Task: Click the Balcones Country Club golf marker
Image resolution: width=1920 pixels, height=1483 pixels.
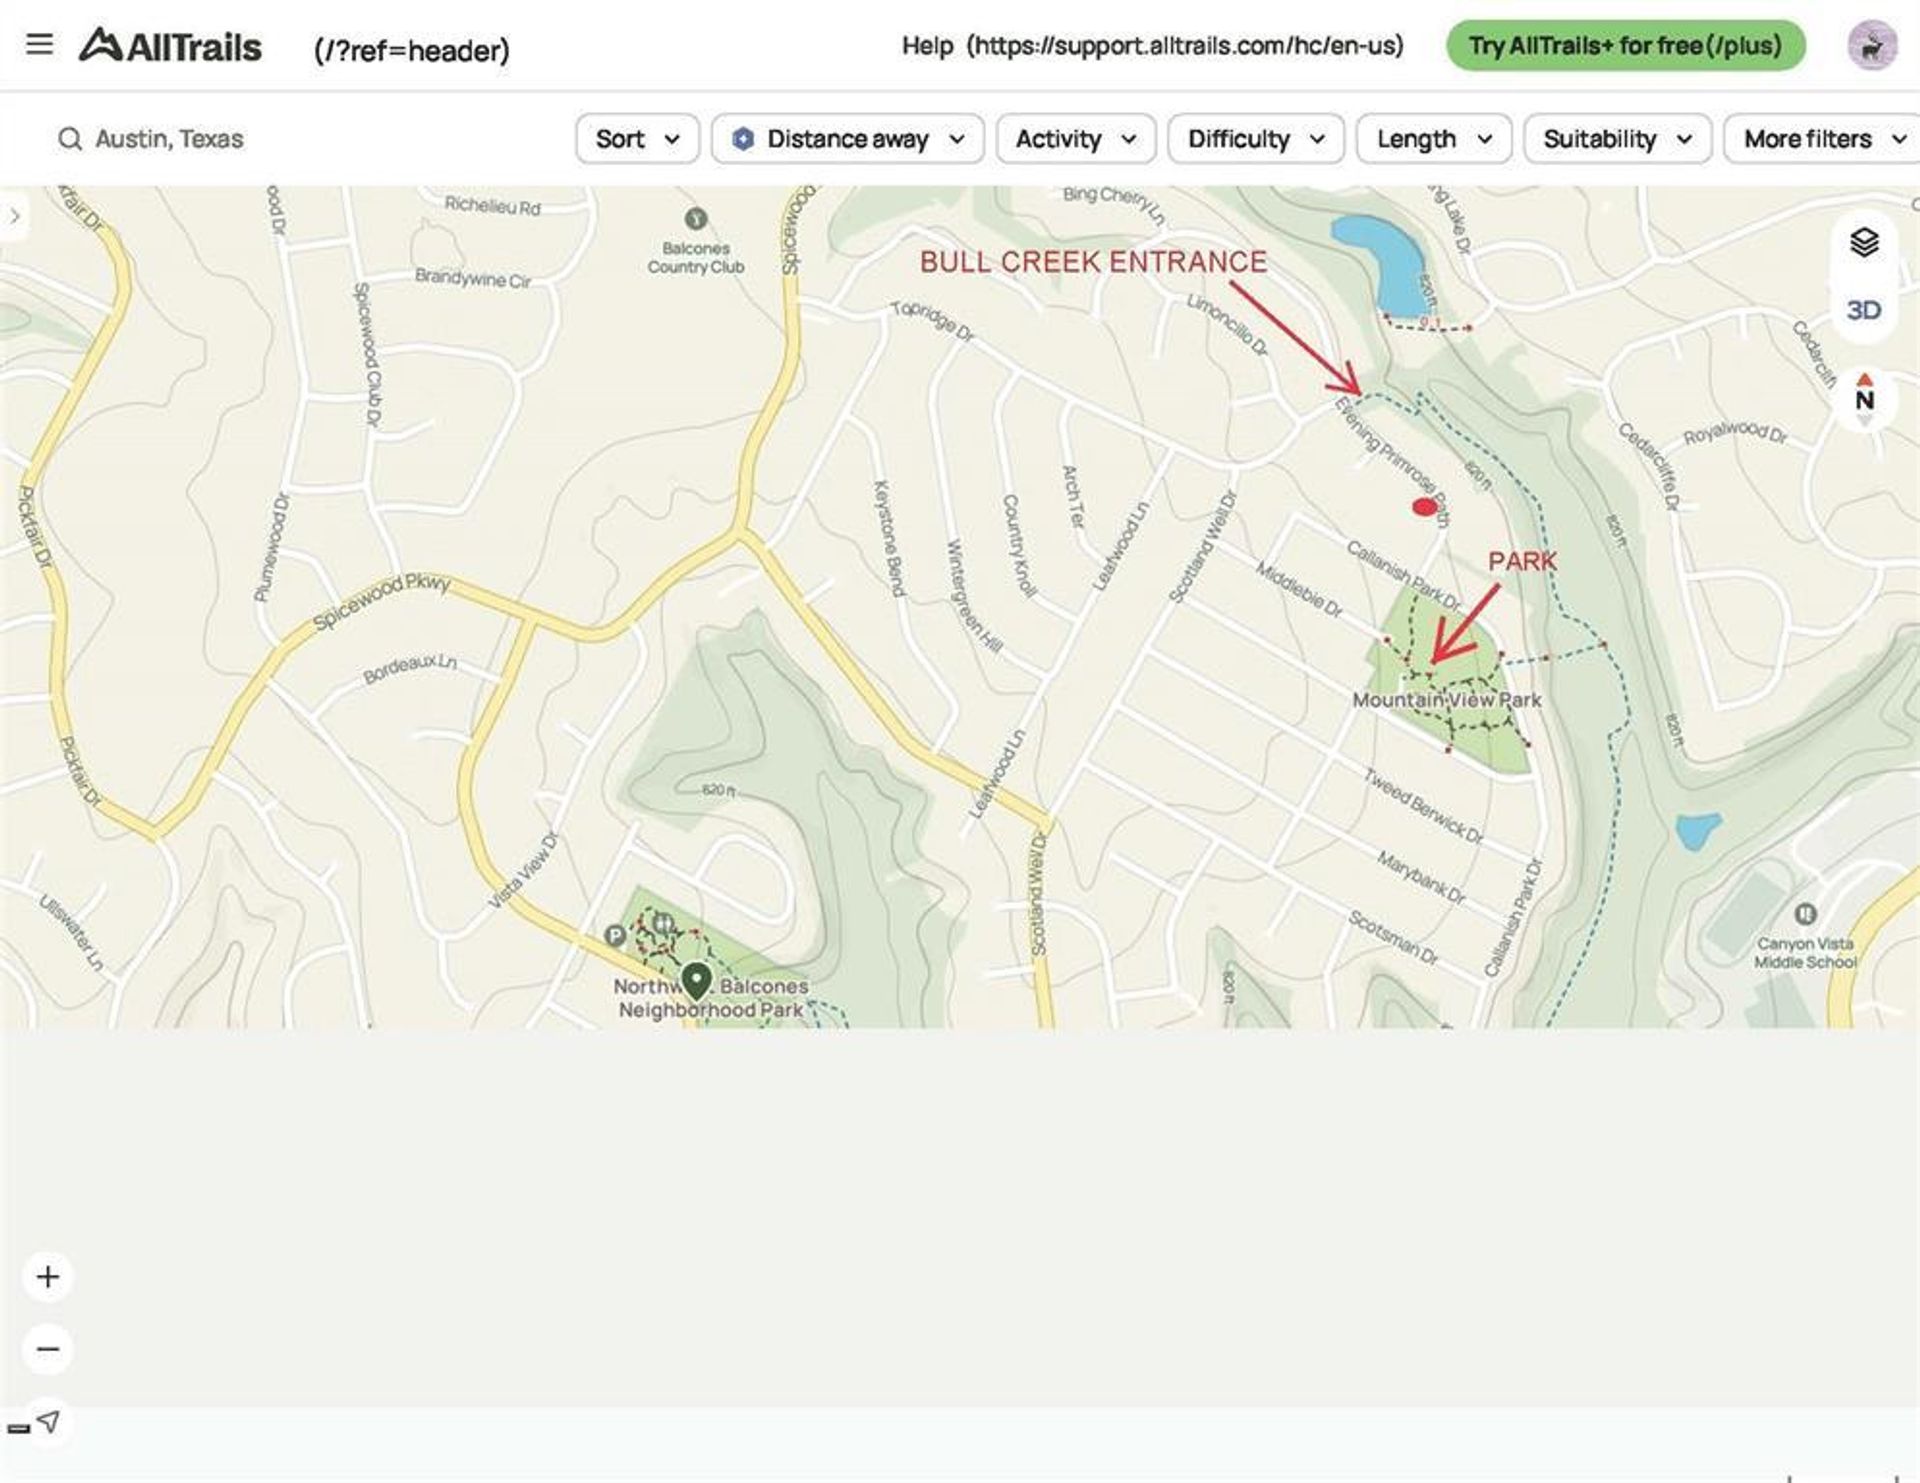Action: point(696,218)
